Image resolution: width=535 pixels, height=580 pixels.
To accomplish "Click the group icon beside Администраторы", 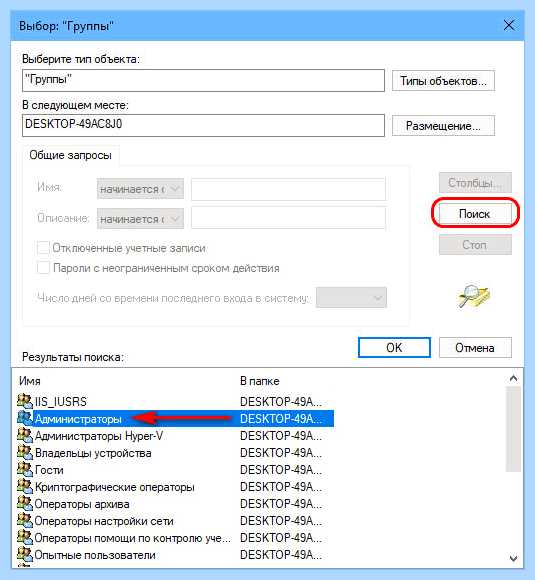I will 25,418.
